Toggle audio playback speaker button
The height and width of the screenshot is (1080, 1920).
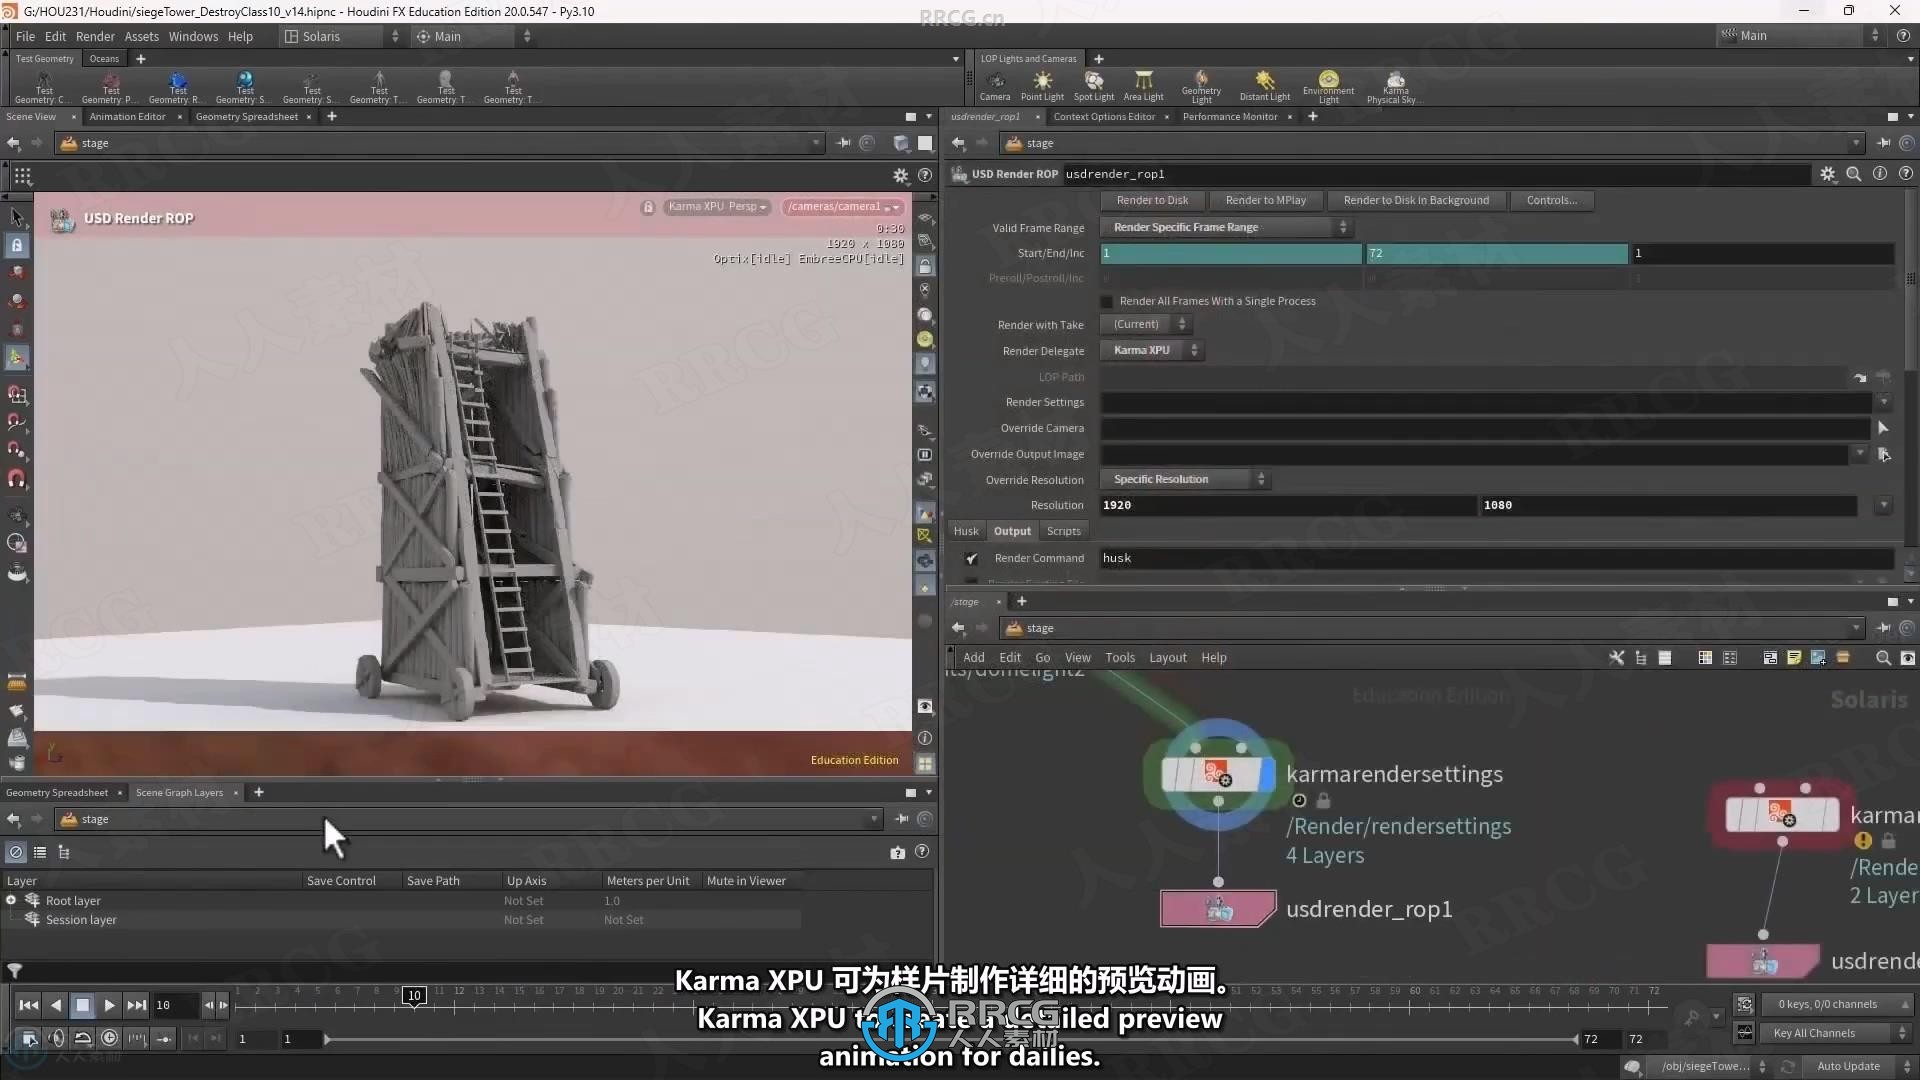coord(57,1038)
